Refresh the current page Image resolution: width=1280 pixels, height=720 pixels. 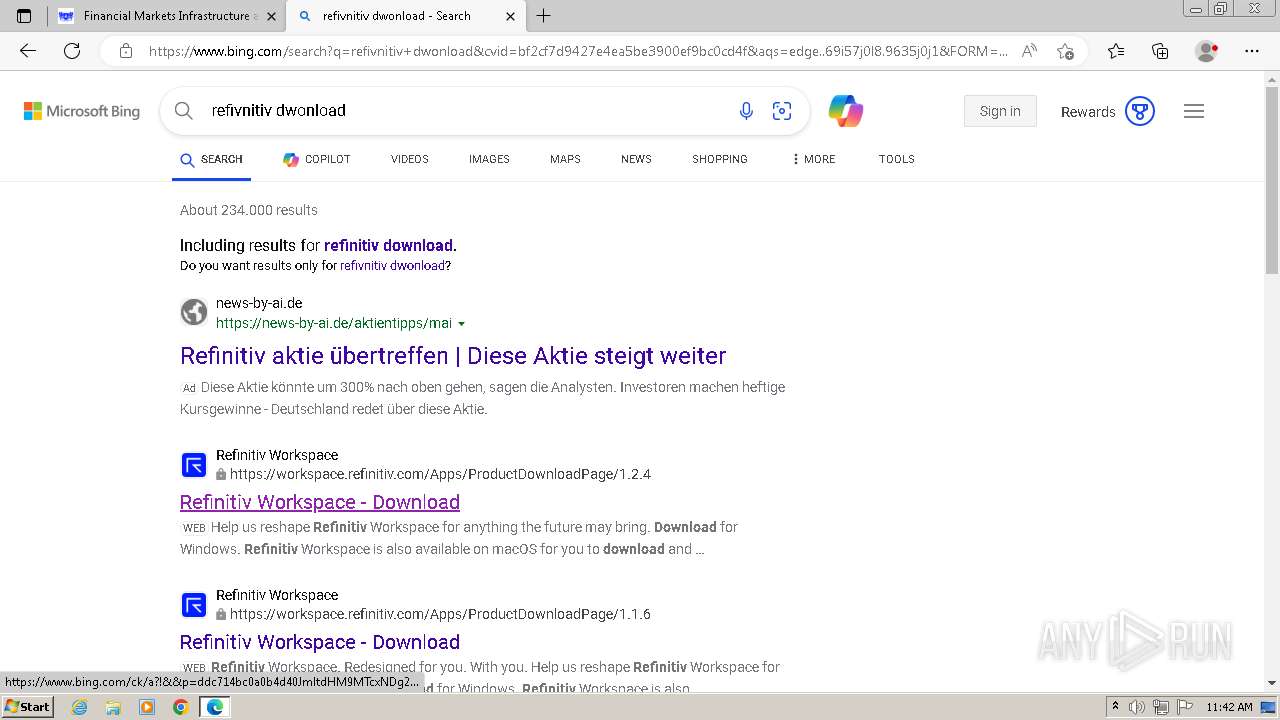pyautogui.click(x=72, y=51)
